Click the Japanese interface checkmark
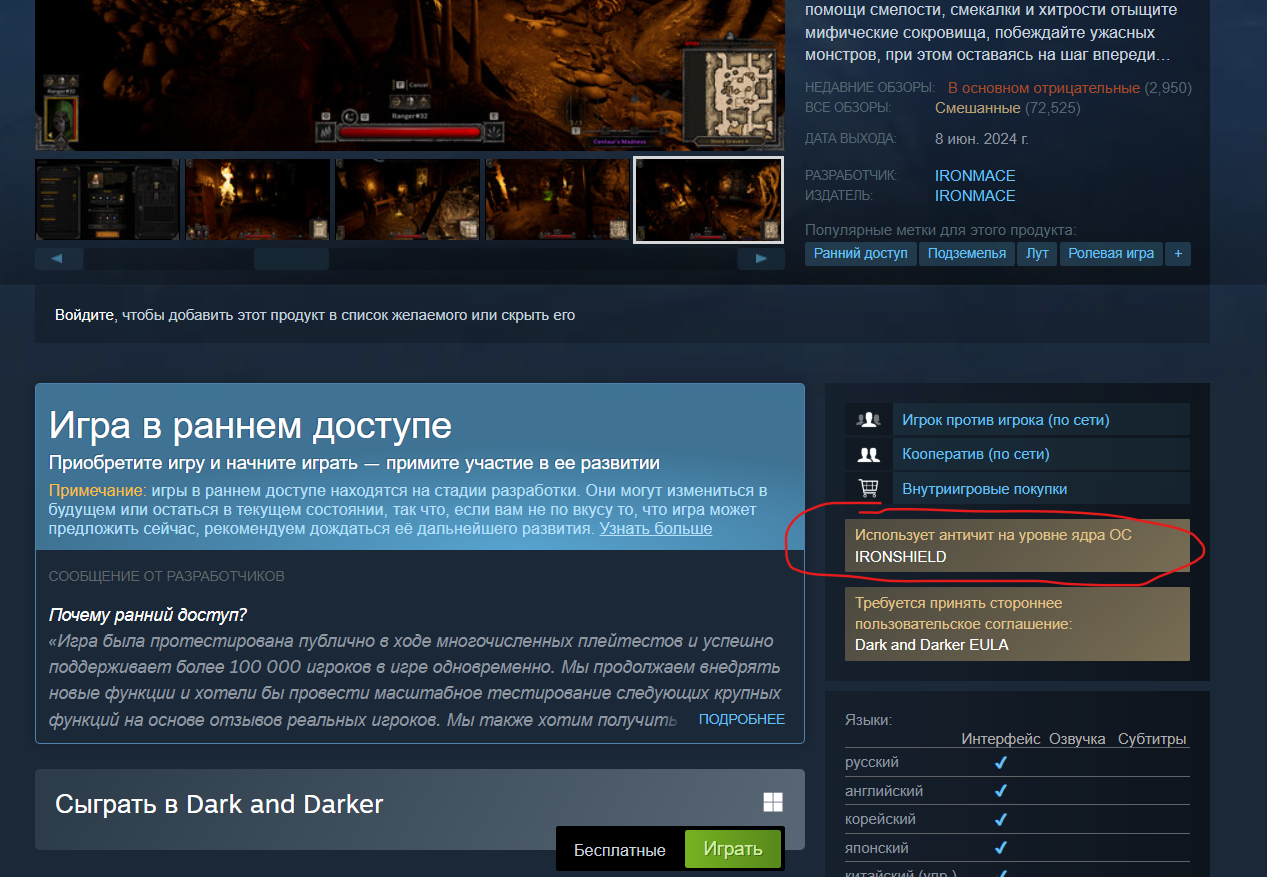This screenshot has height=877, width=1267. tap(1000, 847)
